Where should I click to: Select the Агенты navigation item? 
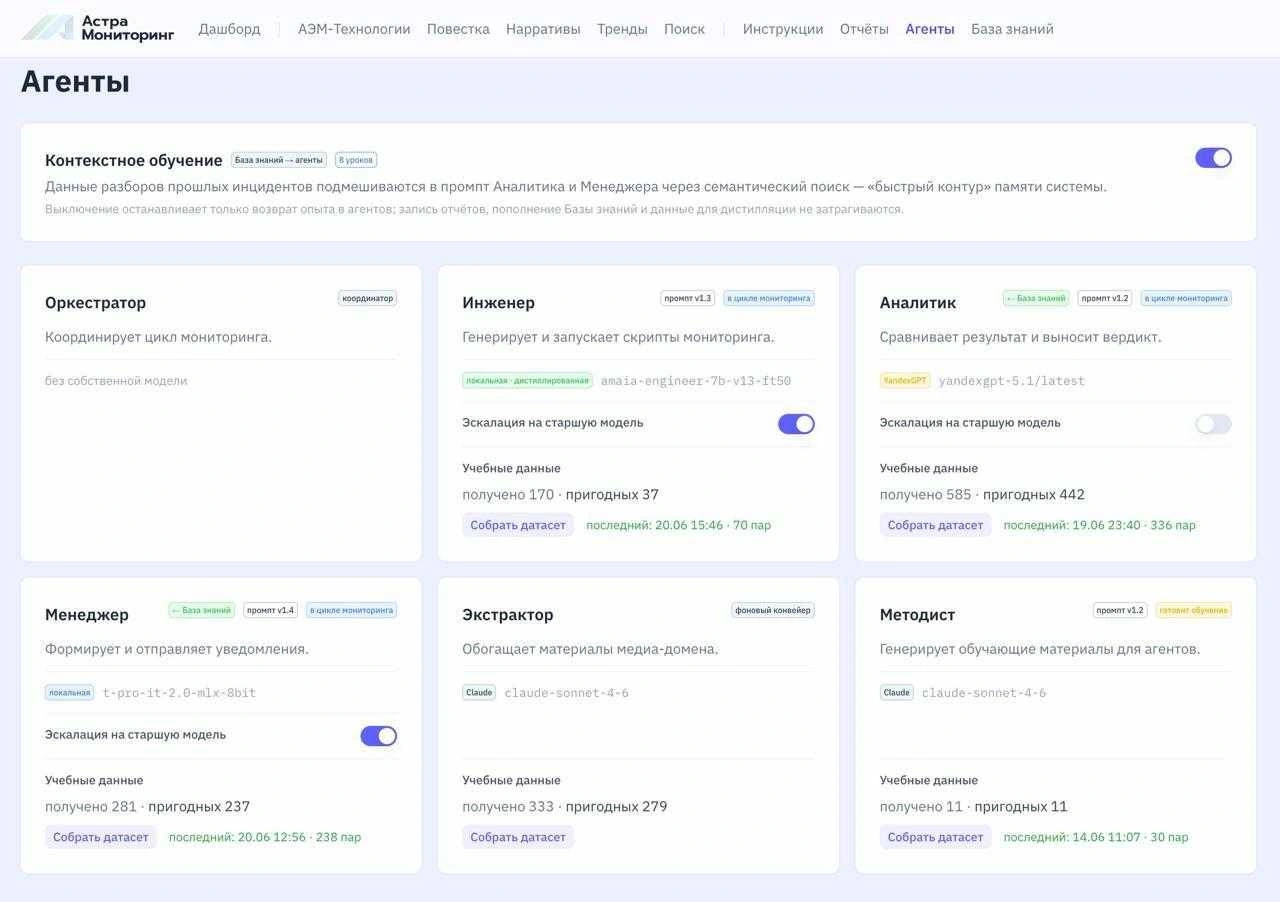pos(930,29)
